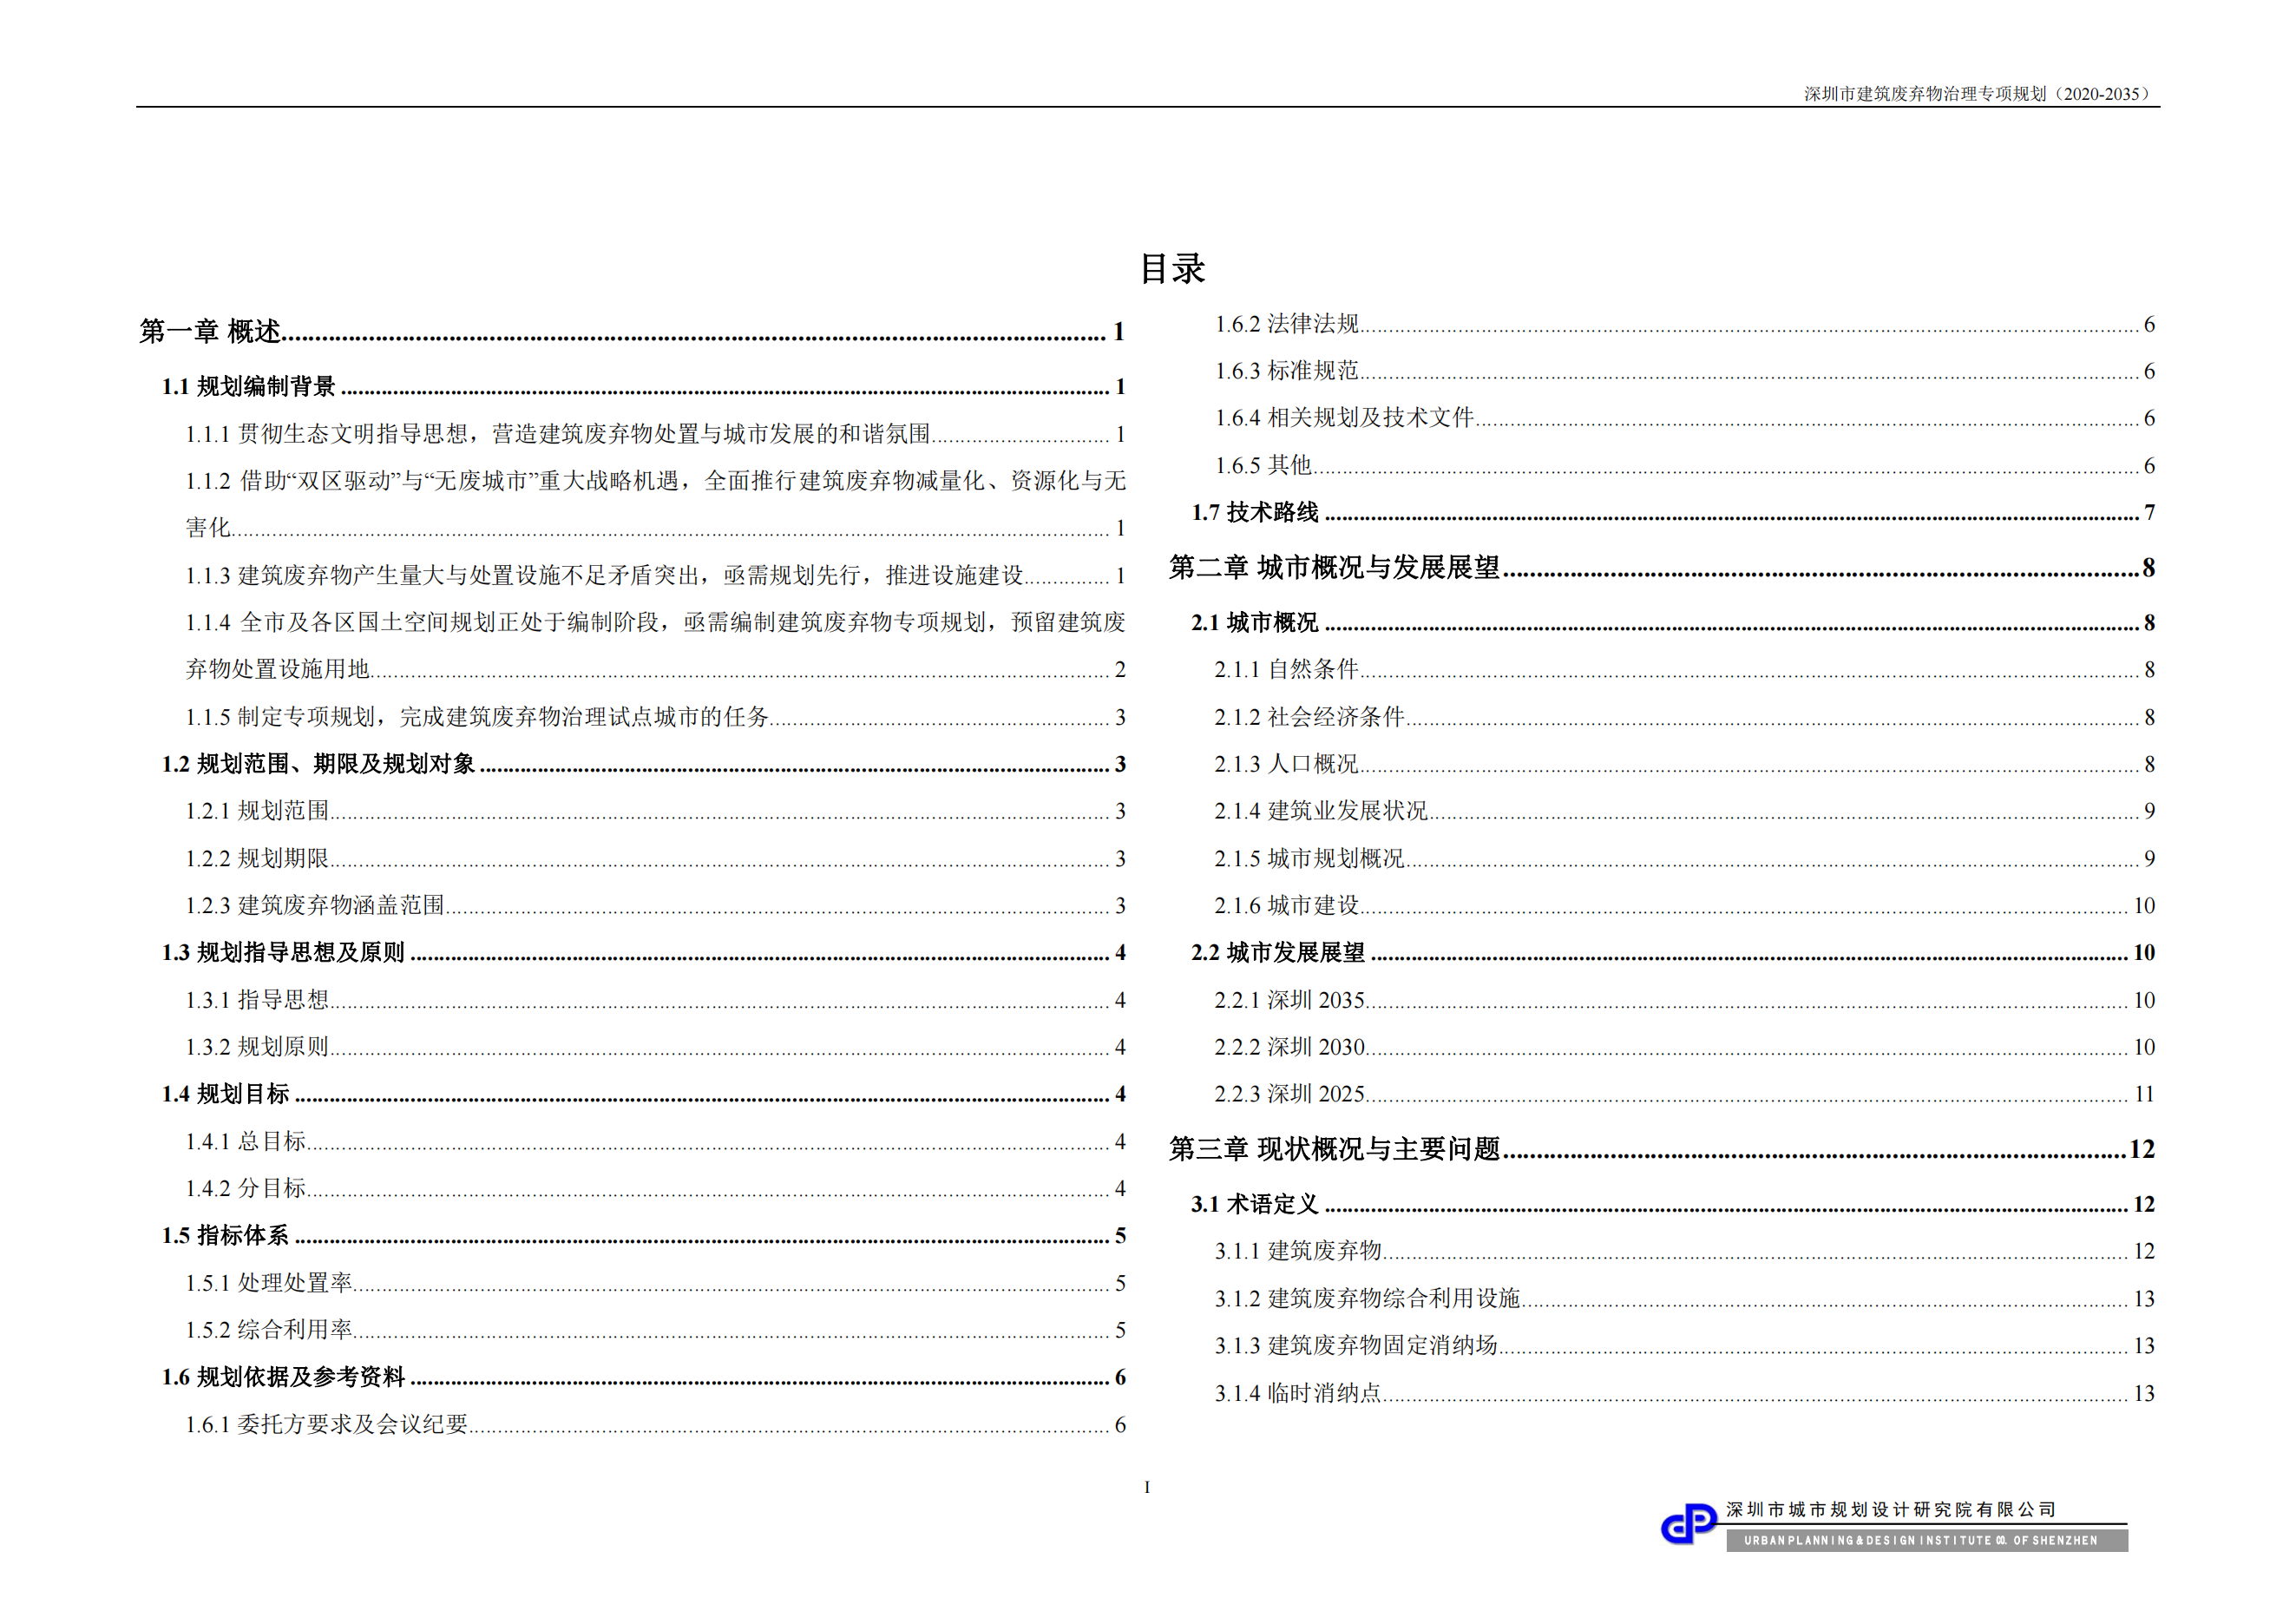This screenshot has height=1624, width=2296.
Task: Select entry 1.2.2 规划期限
Action: 655,858
